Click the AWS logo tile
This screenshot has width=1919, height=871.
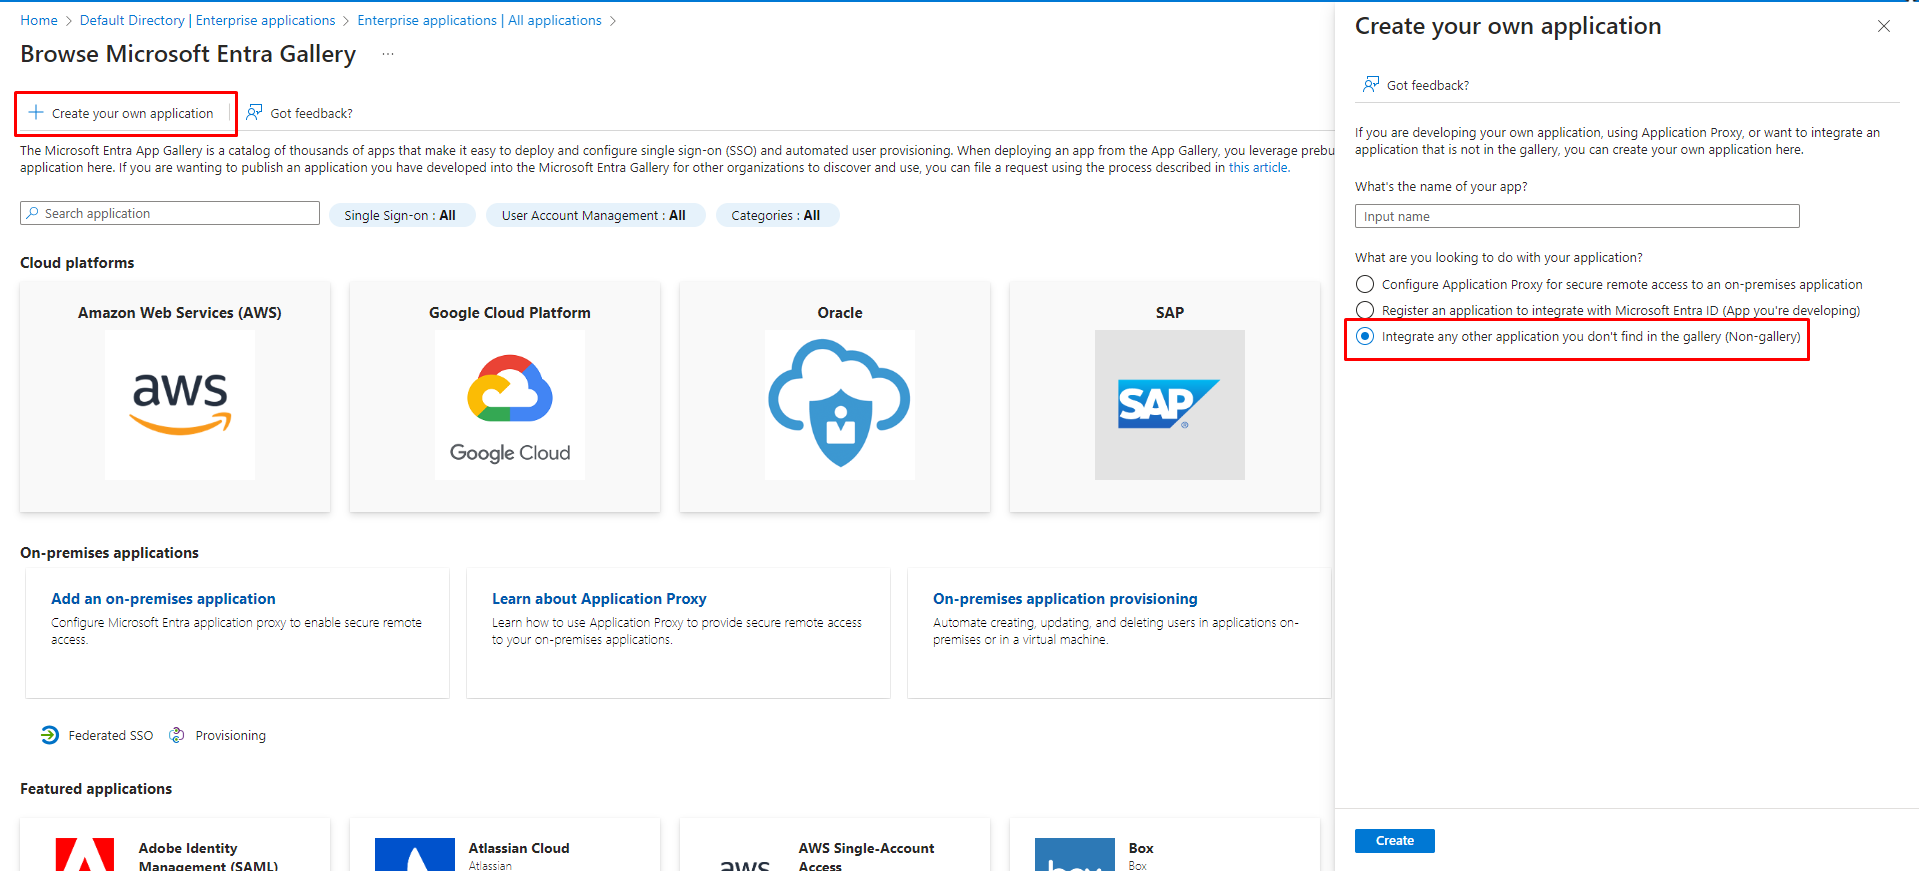click(180, 405)
